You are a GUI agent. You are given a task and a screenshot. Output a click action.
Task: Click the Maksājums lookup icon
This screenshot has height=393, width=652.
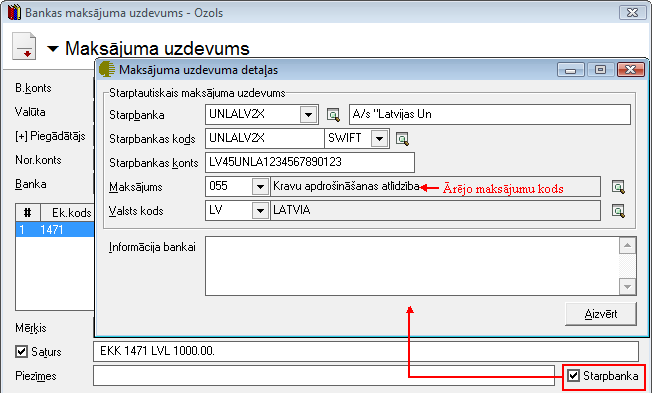[618, 187]
